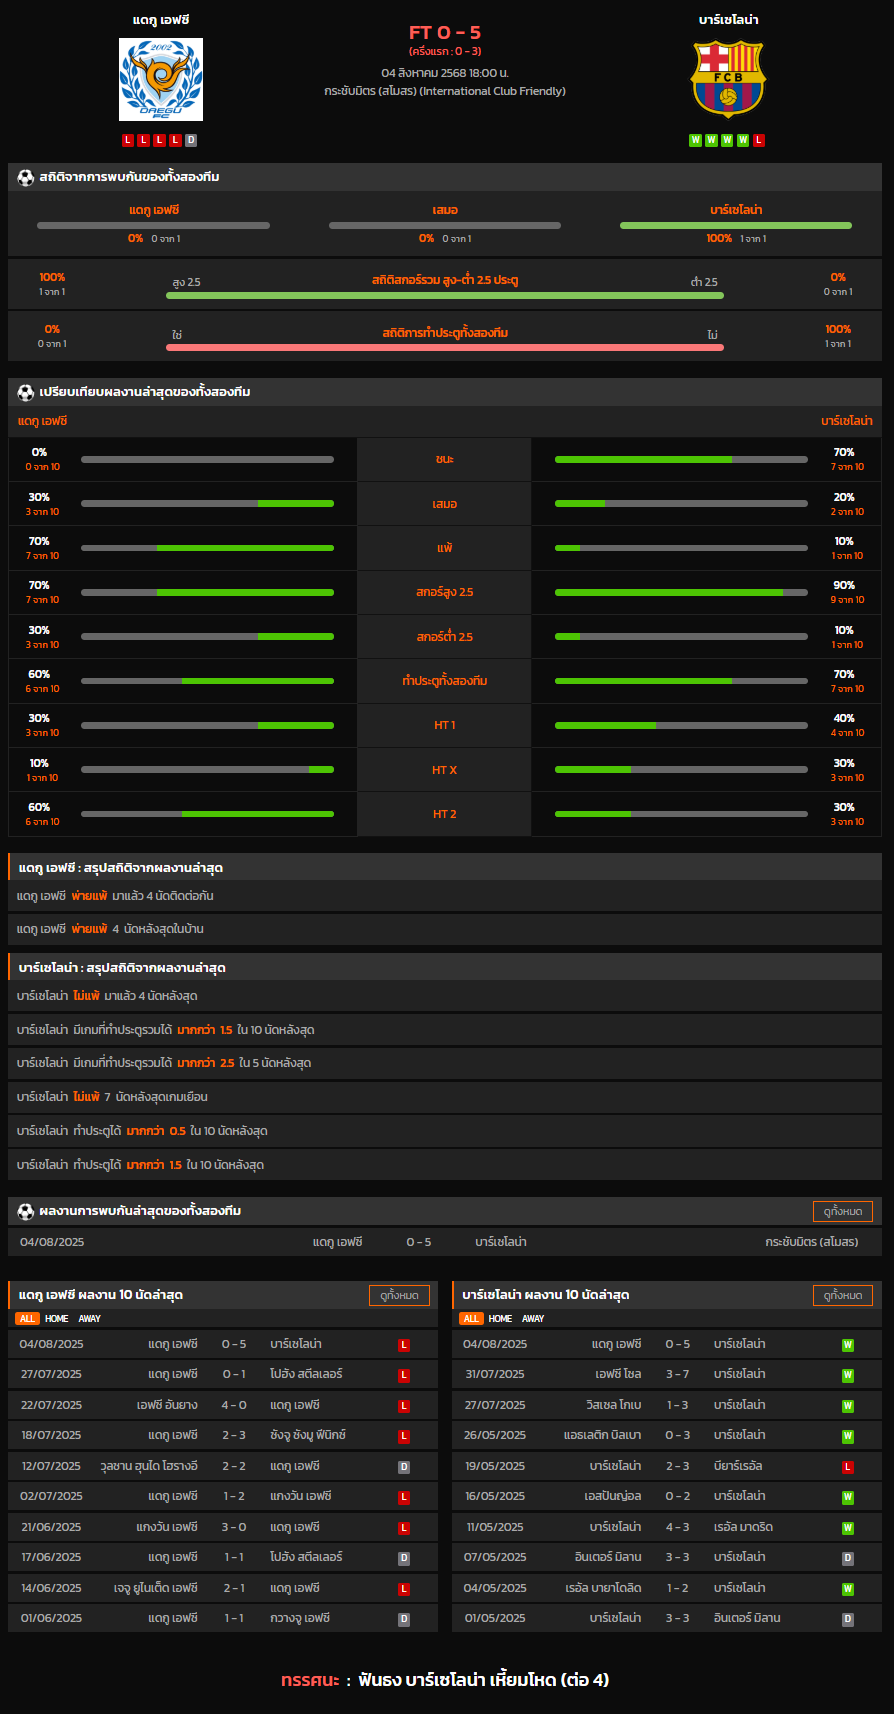Click the over-under 2.5 goals green bar
The width and height of the screenshot is (894, 1714).
click(445, 295)
